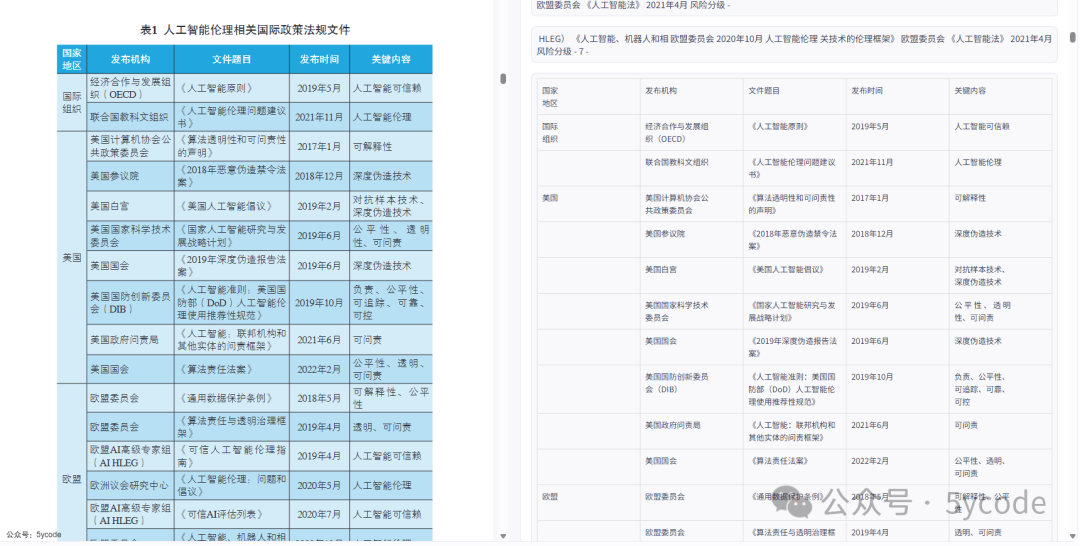Click 美国政府问责局 in the left table

124,339
